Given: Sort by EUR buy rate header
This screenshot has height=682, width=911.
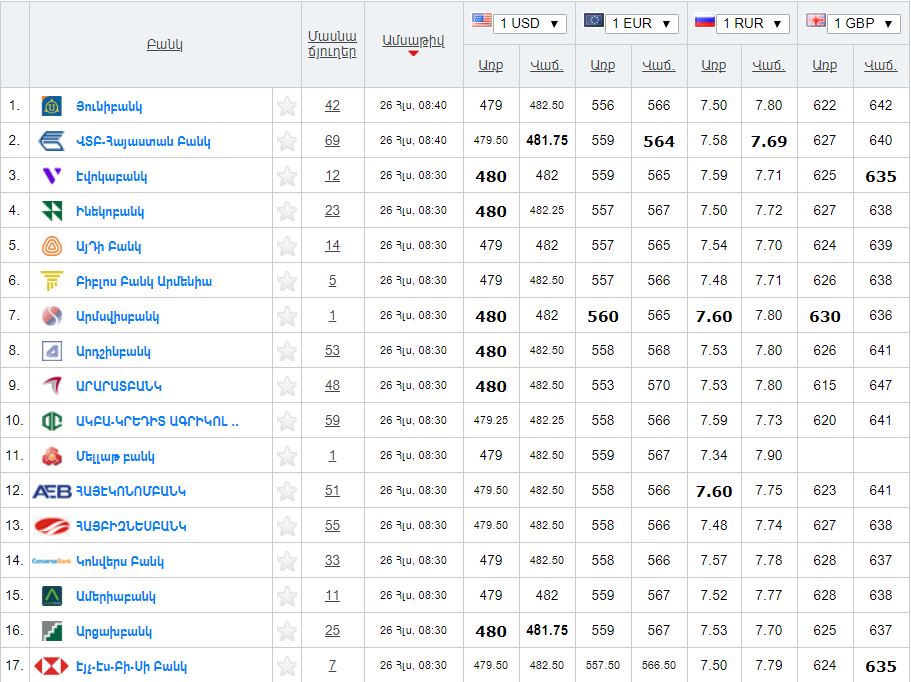Looking at the screenshot, I should tap(602, 66).
